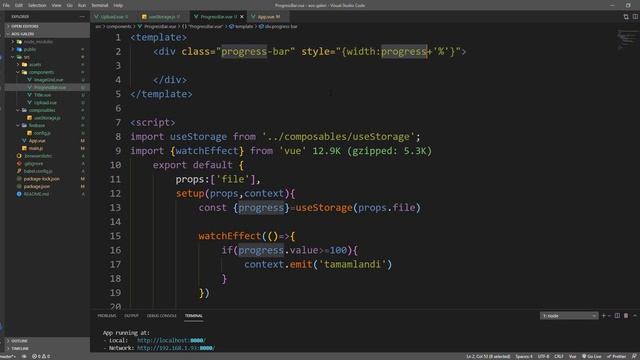Image resolution: width=640 pixels, height=360 pixels.
Task: Collapse the firebase folder
Action: tap(37, 125)
